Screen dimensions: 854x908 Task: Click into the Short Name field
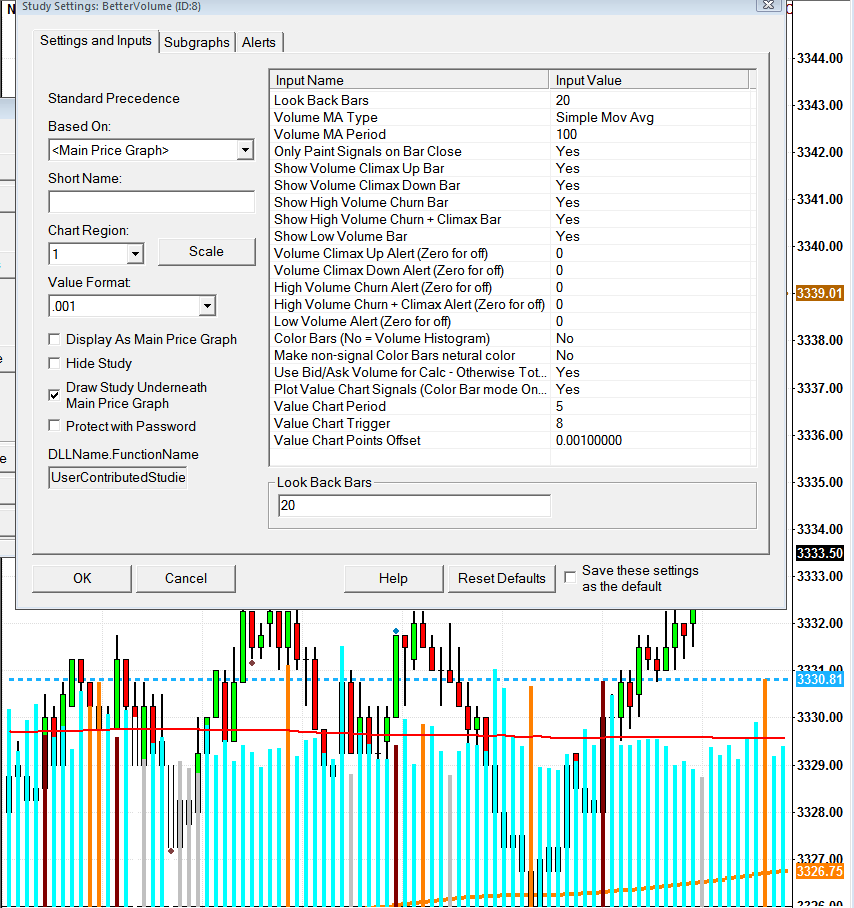pyautogui.click(x=151, y=202)
